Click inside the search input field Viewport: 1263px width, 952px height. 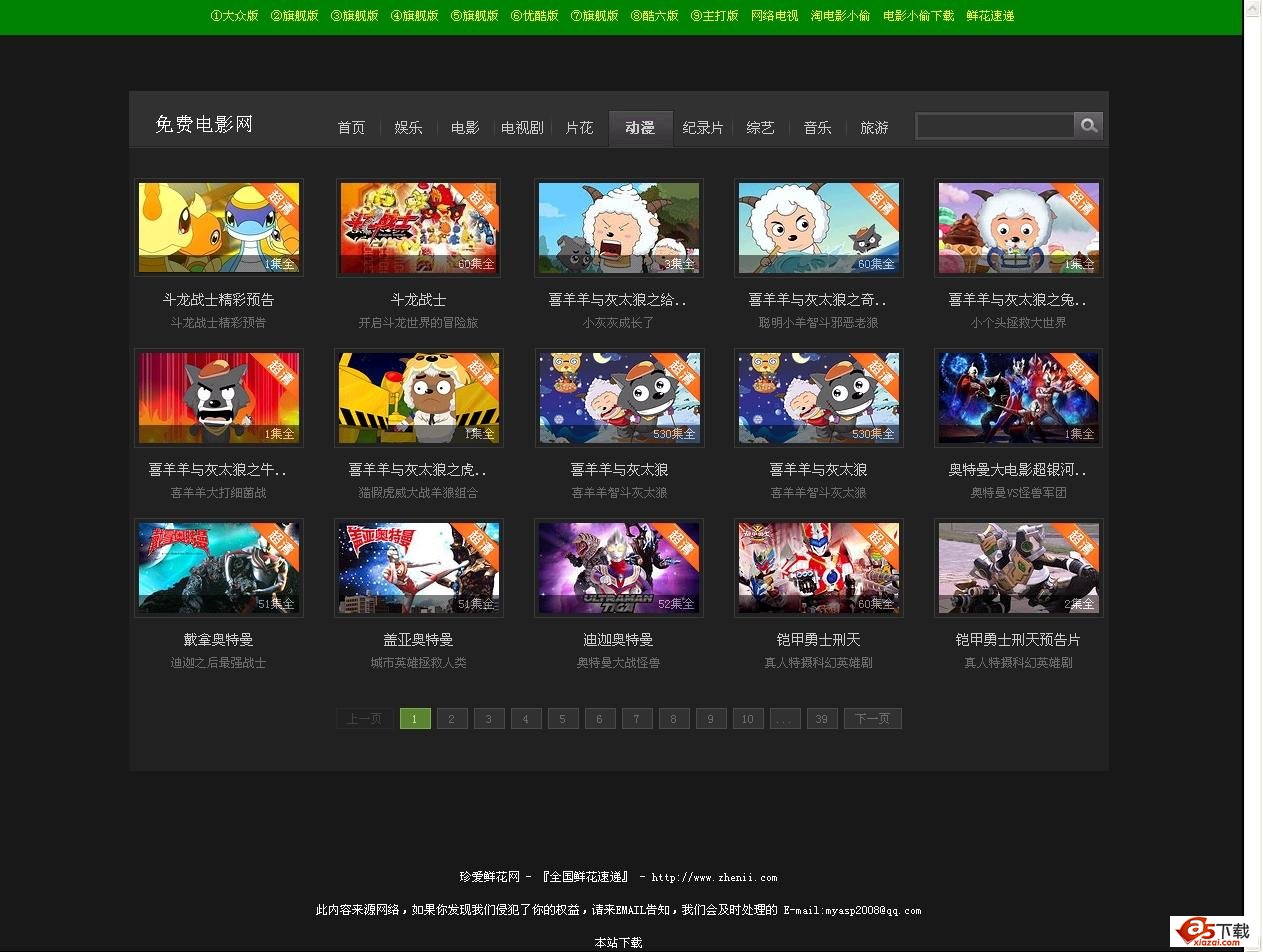pyautogui.click(x=995, y=125)
